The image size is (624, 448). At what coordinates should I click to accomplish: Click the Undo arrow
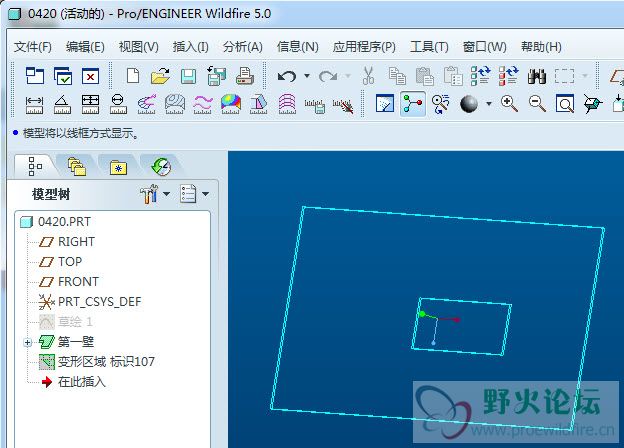[x=287, y=76]
